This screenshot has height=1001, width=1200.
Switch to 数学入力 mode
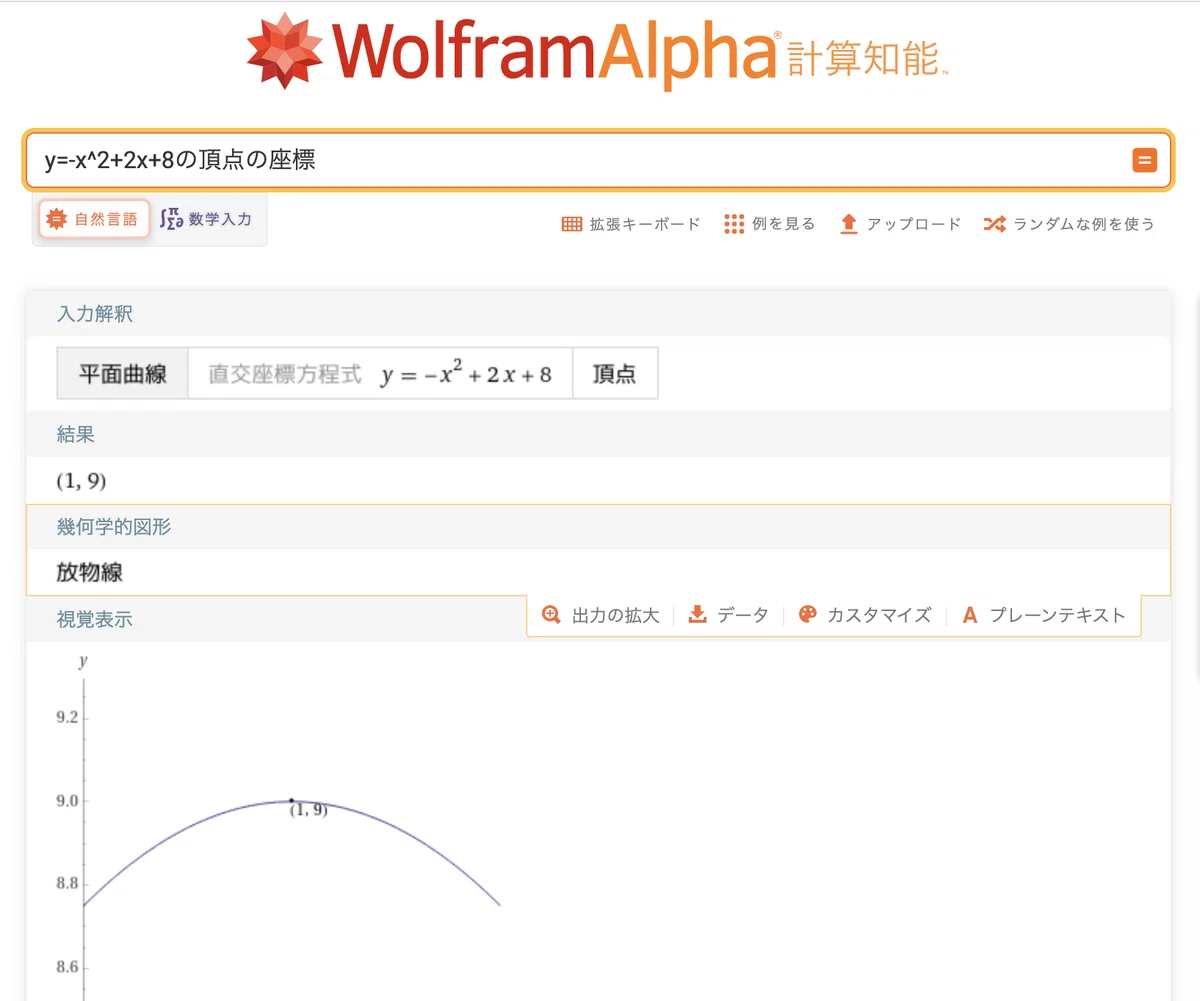[207, 219]
